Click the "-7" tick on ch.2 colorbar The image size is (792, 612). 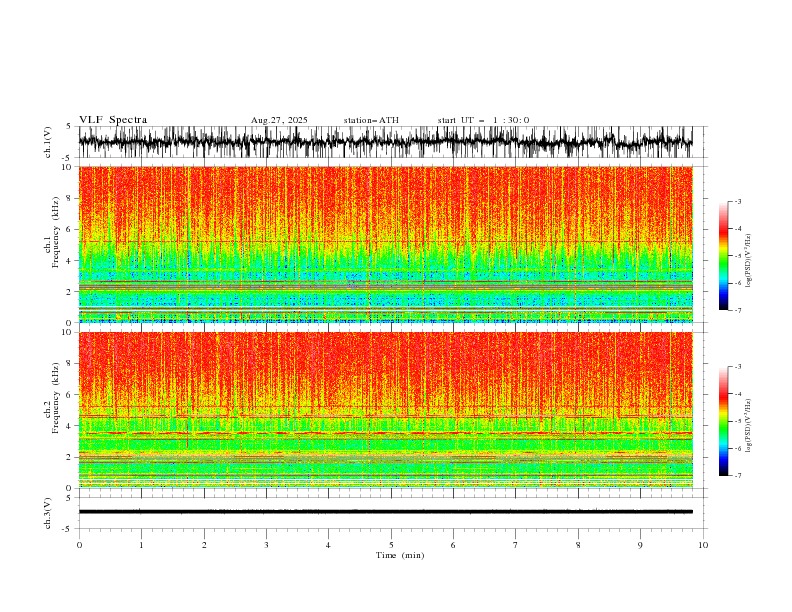click(x=737, y=475)
